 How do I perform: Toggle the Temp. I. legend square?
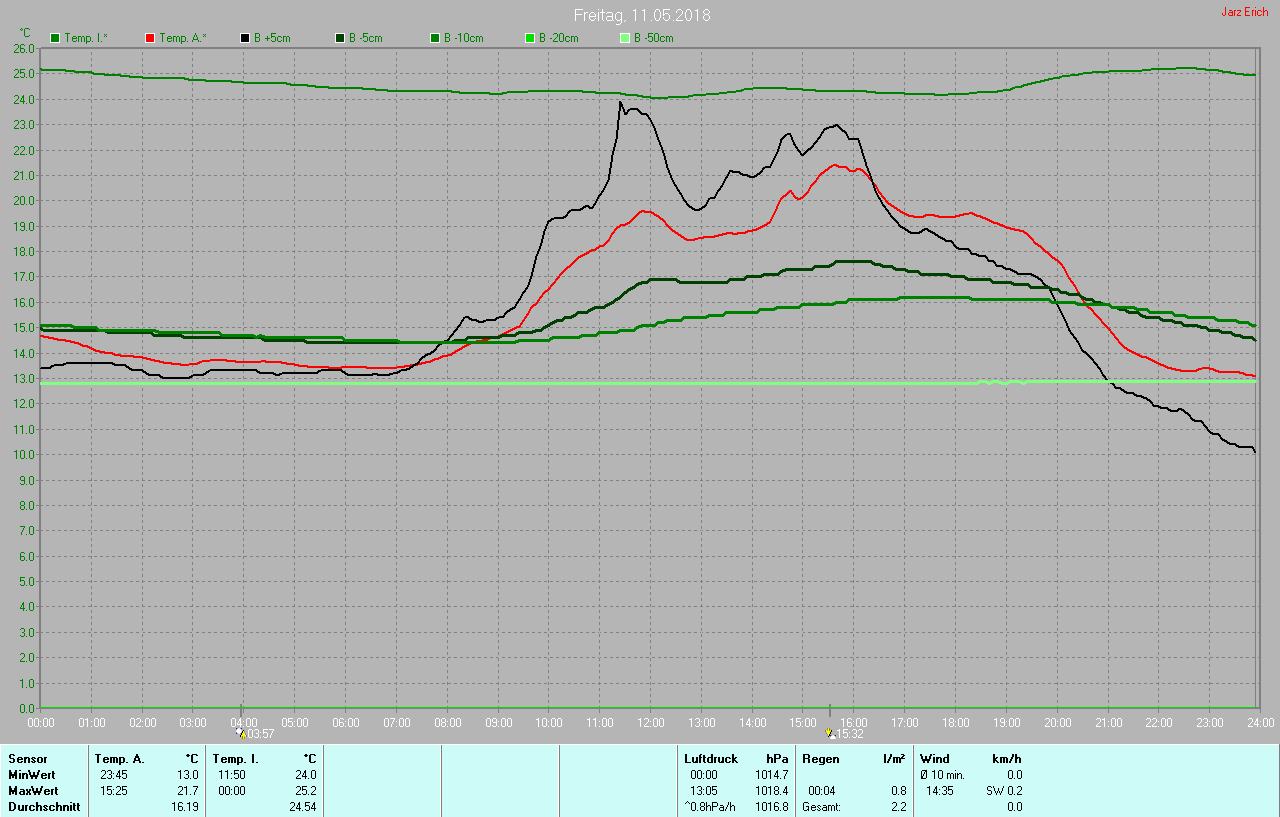(x=55, y=38)
